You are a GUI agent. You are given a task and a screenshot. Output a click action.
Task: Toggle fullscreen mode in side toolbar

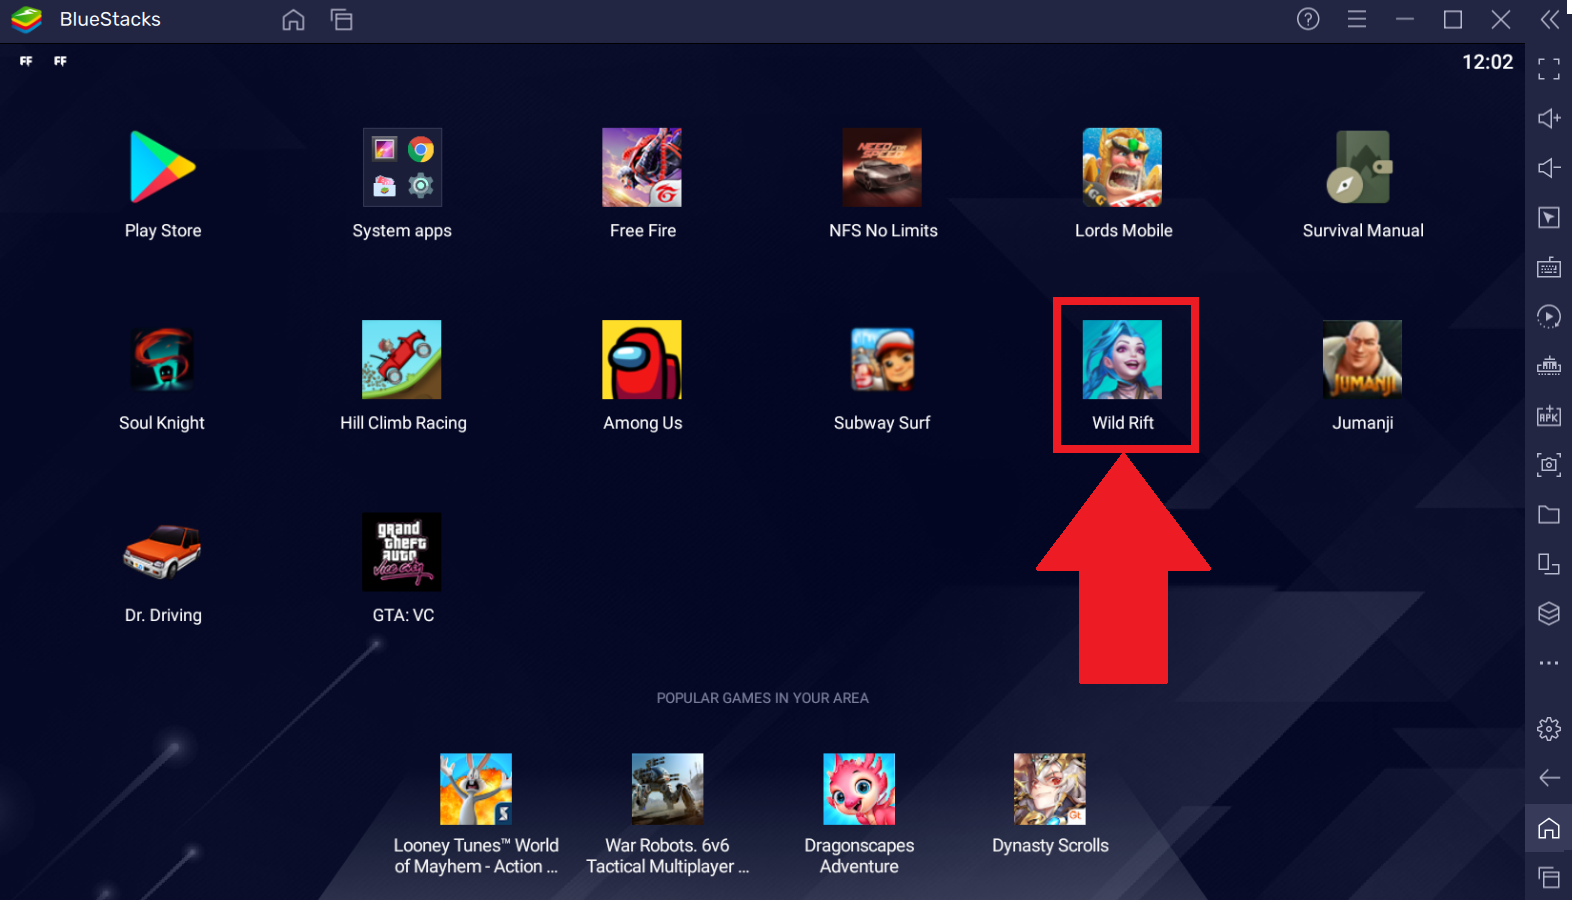point(1549,68)
